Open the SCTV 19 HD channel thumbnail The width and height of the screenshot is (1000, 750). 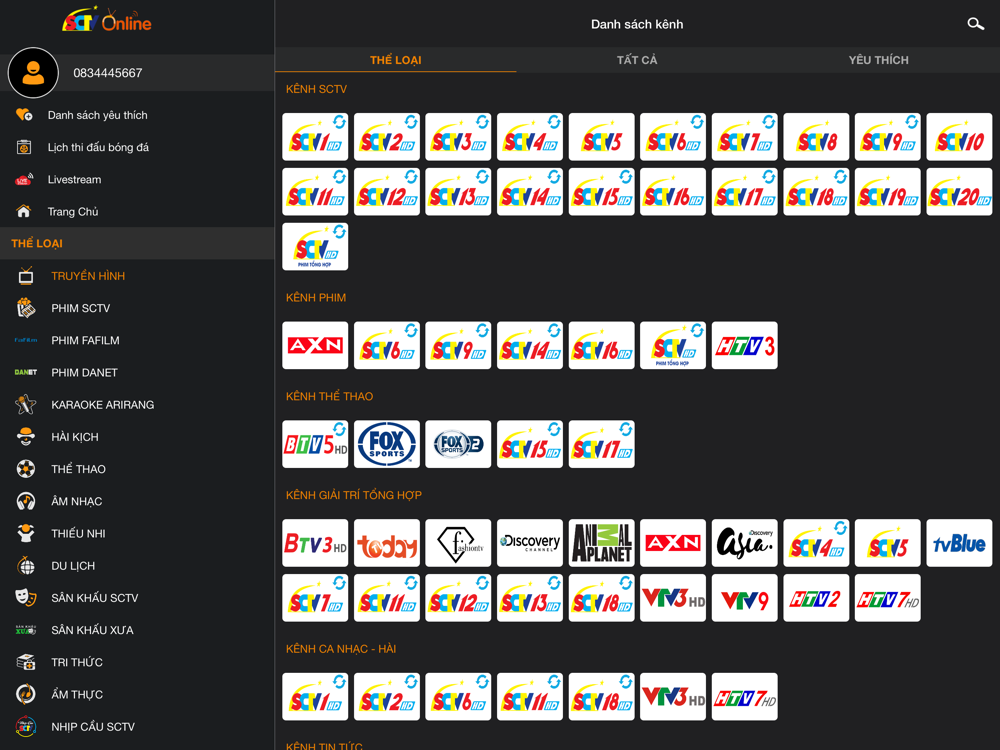tap(888, 191)
